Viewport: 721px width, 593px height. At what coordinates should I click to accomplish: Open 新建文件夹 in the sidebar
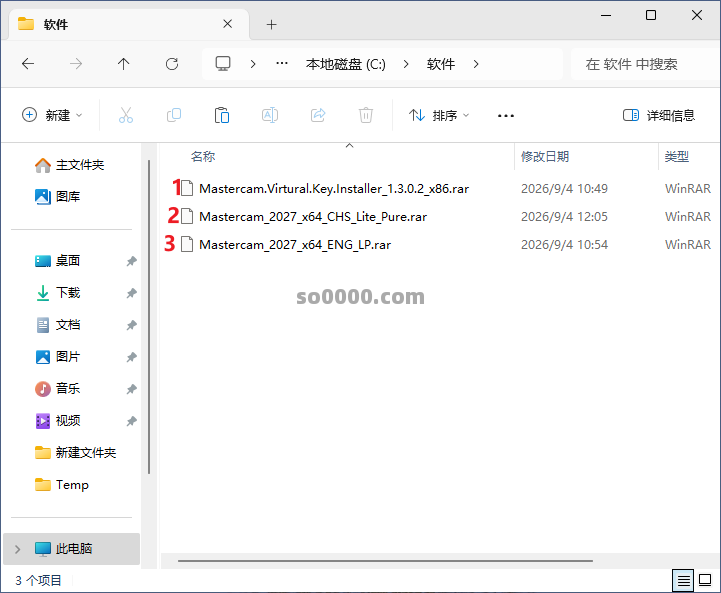(x=76, y=452)
